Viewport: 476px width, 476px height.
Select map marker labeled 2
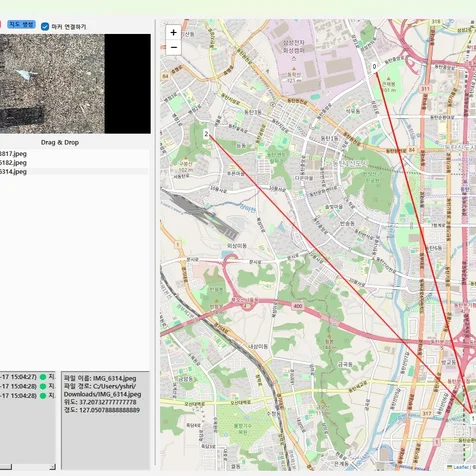pyautogui.click(x=206, y=134)
